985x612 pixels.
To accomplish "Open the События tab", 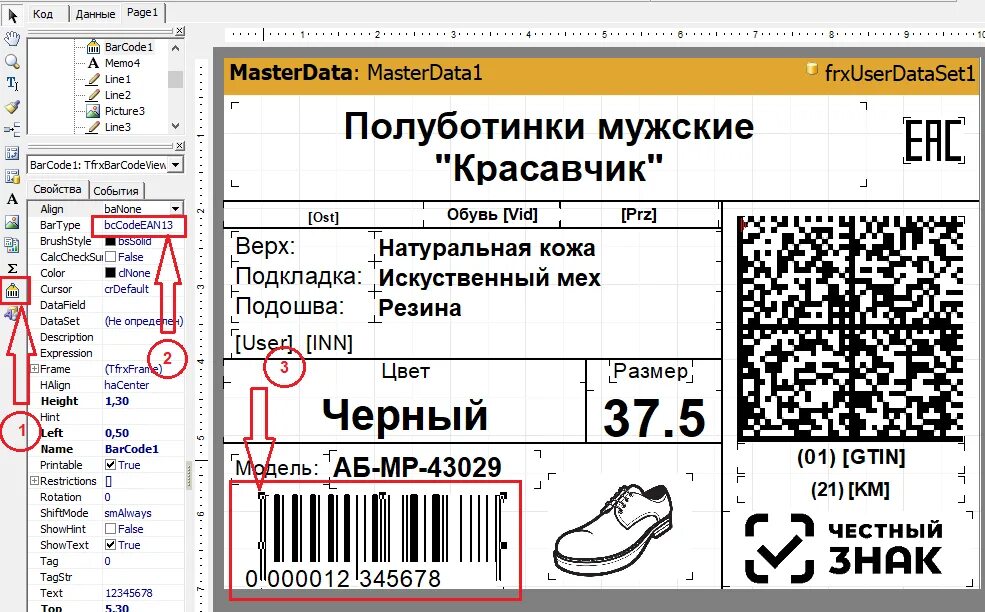I will (116, 190).
